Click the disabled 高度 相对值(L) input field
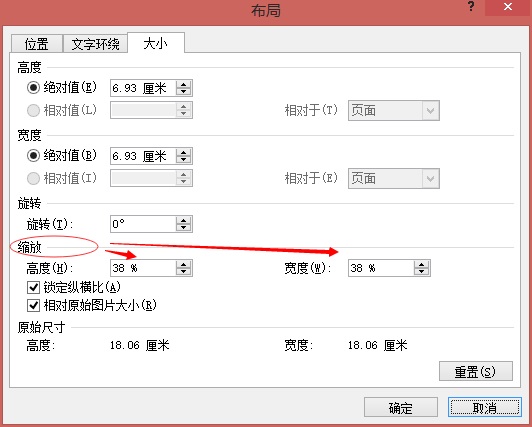 (143, 110)
